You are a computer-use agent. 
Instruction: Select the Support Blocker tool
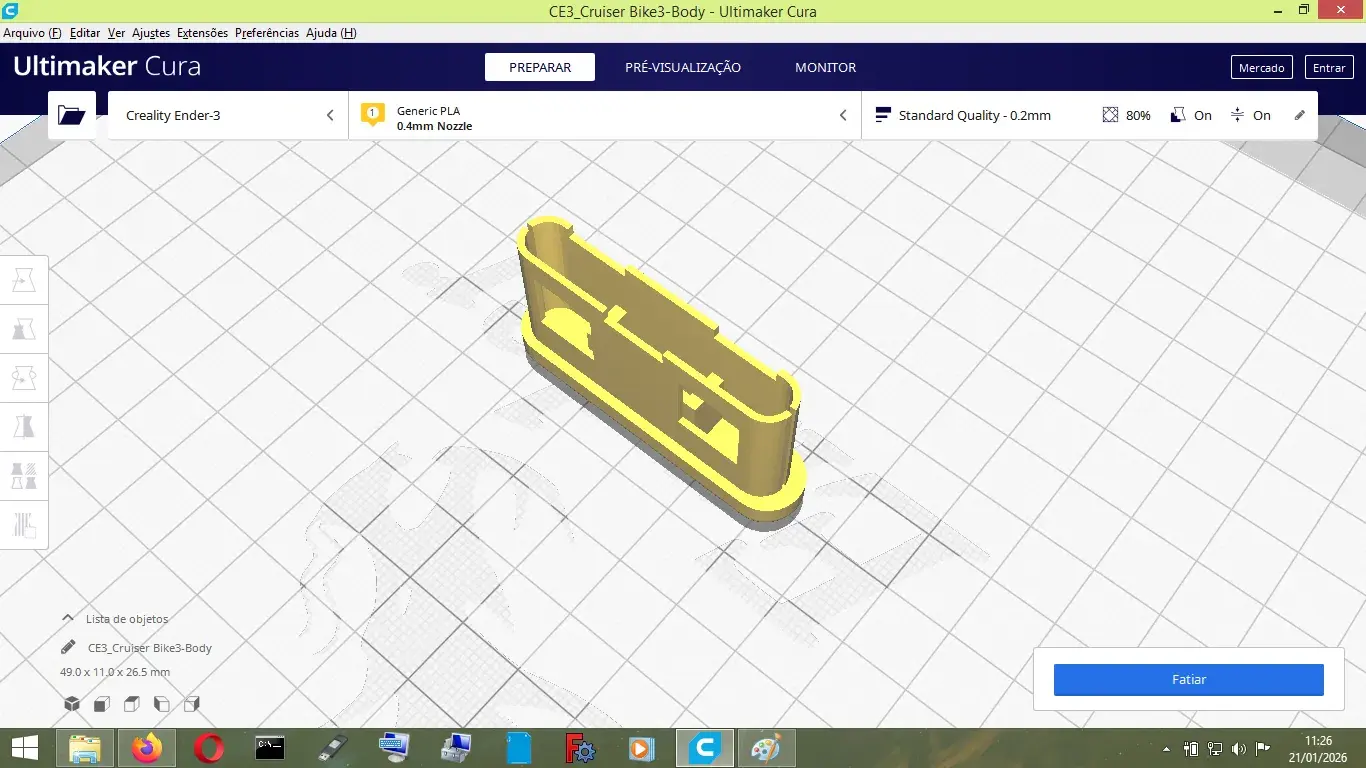(24, 524)
